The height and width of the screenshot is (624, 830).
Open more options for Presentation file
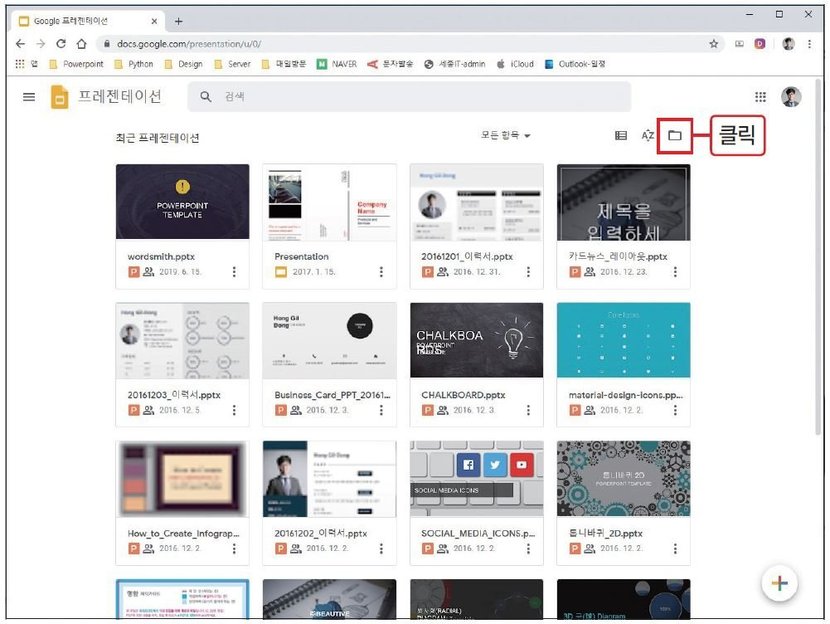[381, 272]
